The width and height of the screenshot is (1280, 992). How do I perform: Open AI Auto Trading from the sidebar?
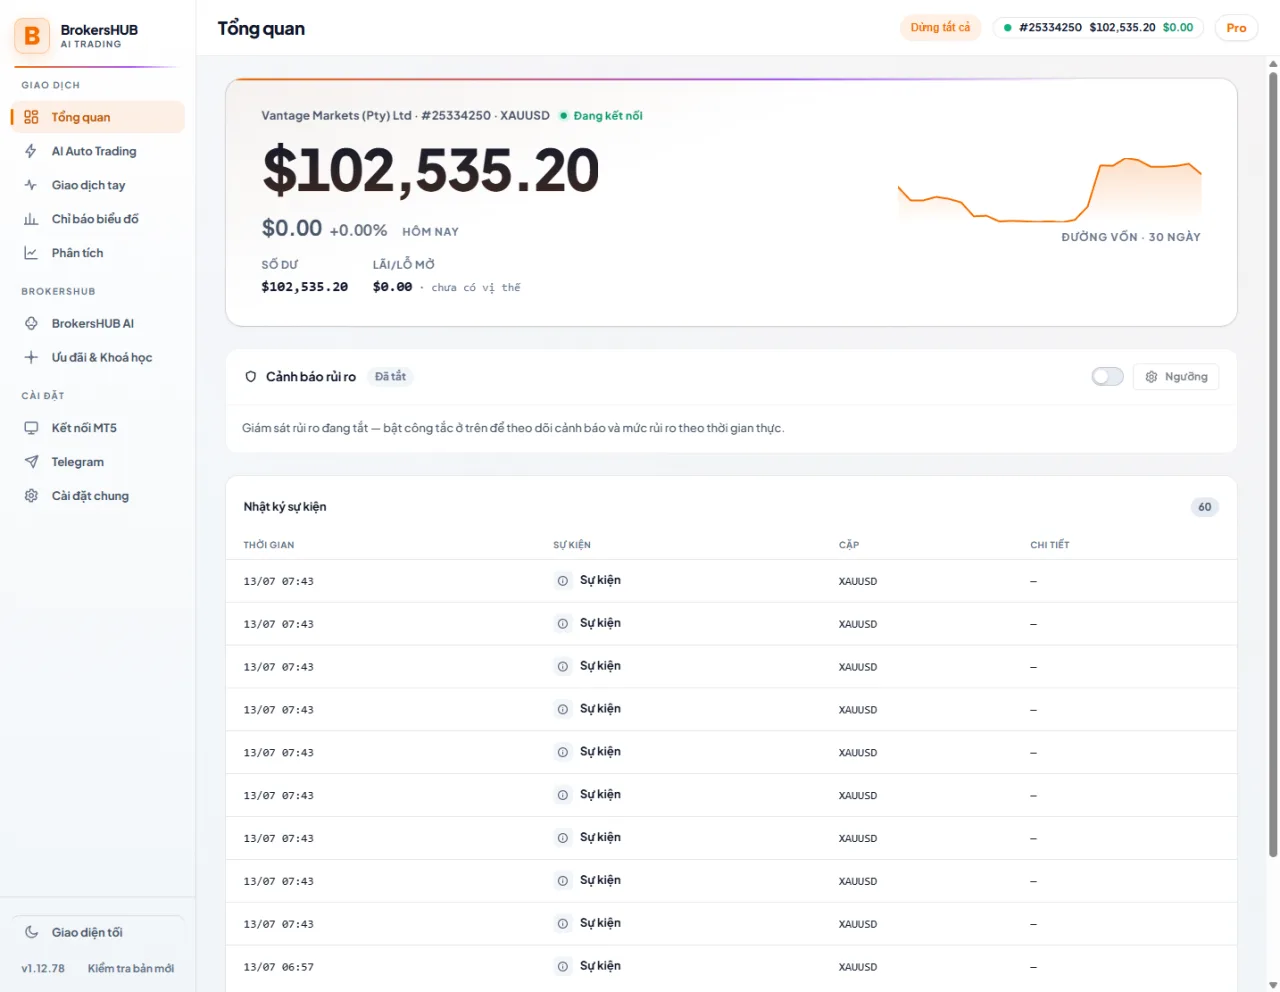98,151
